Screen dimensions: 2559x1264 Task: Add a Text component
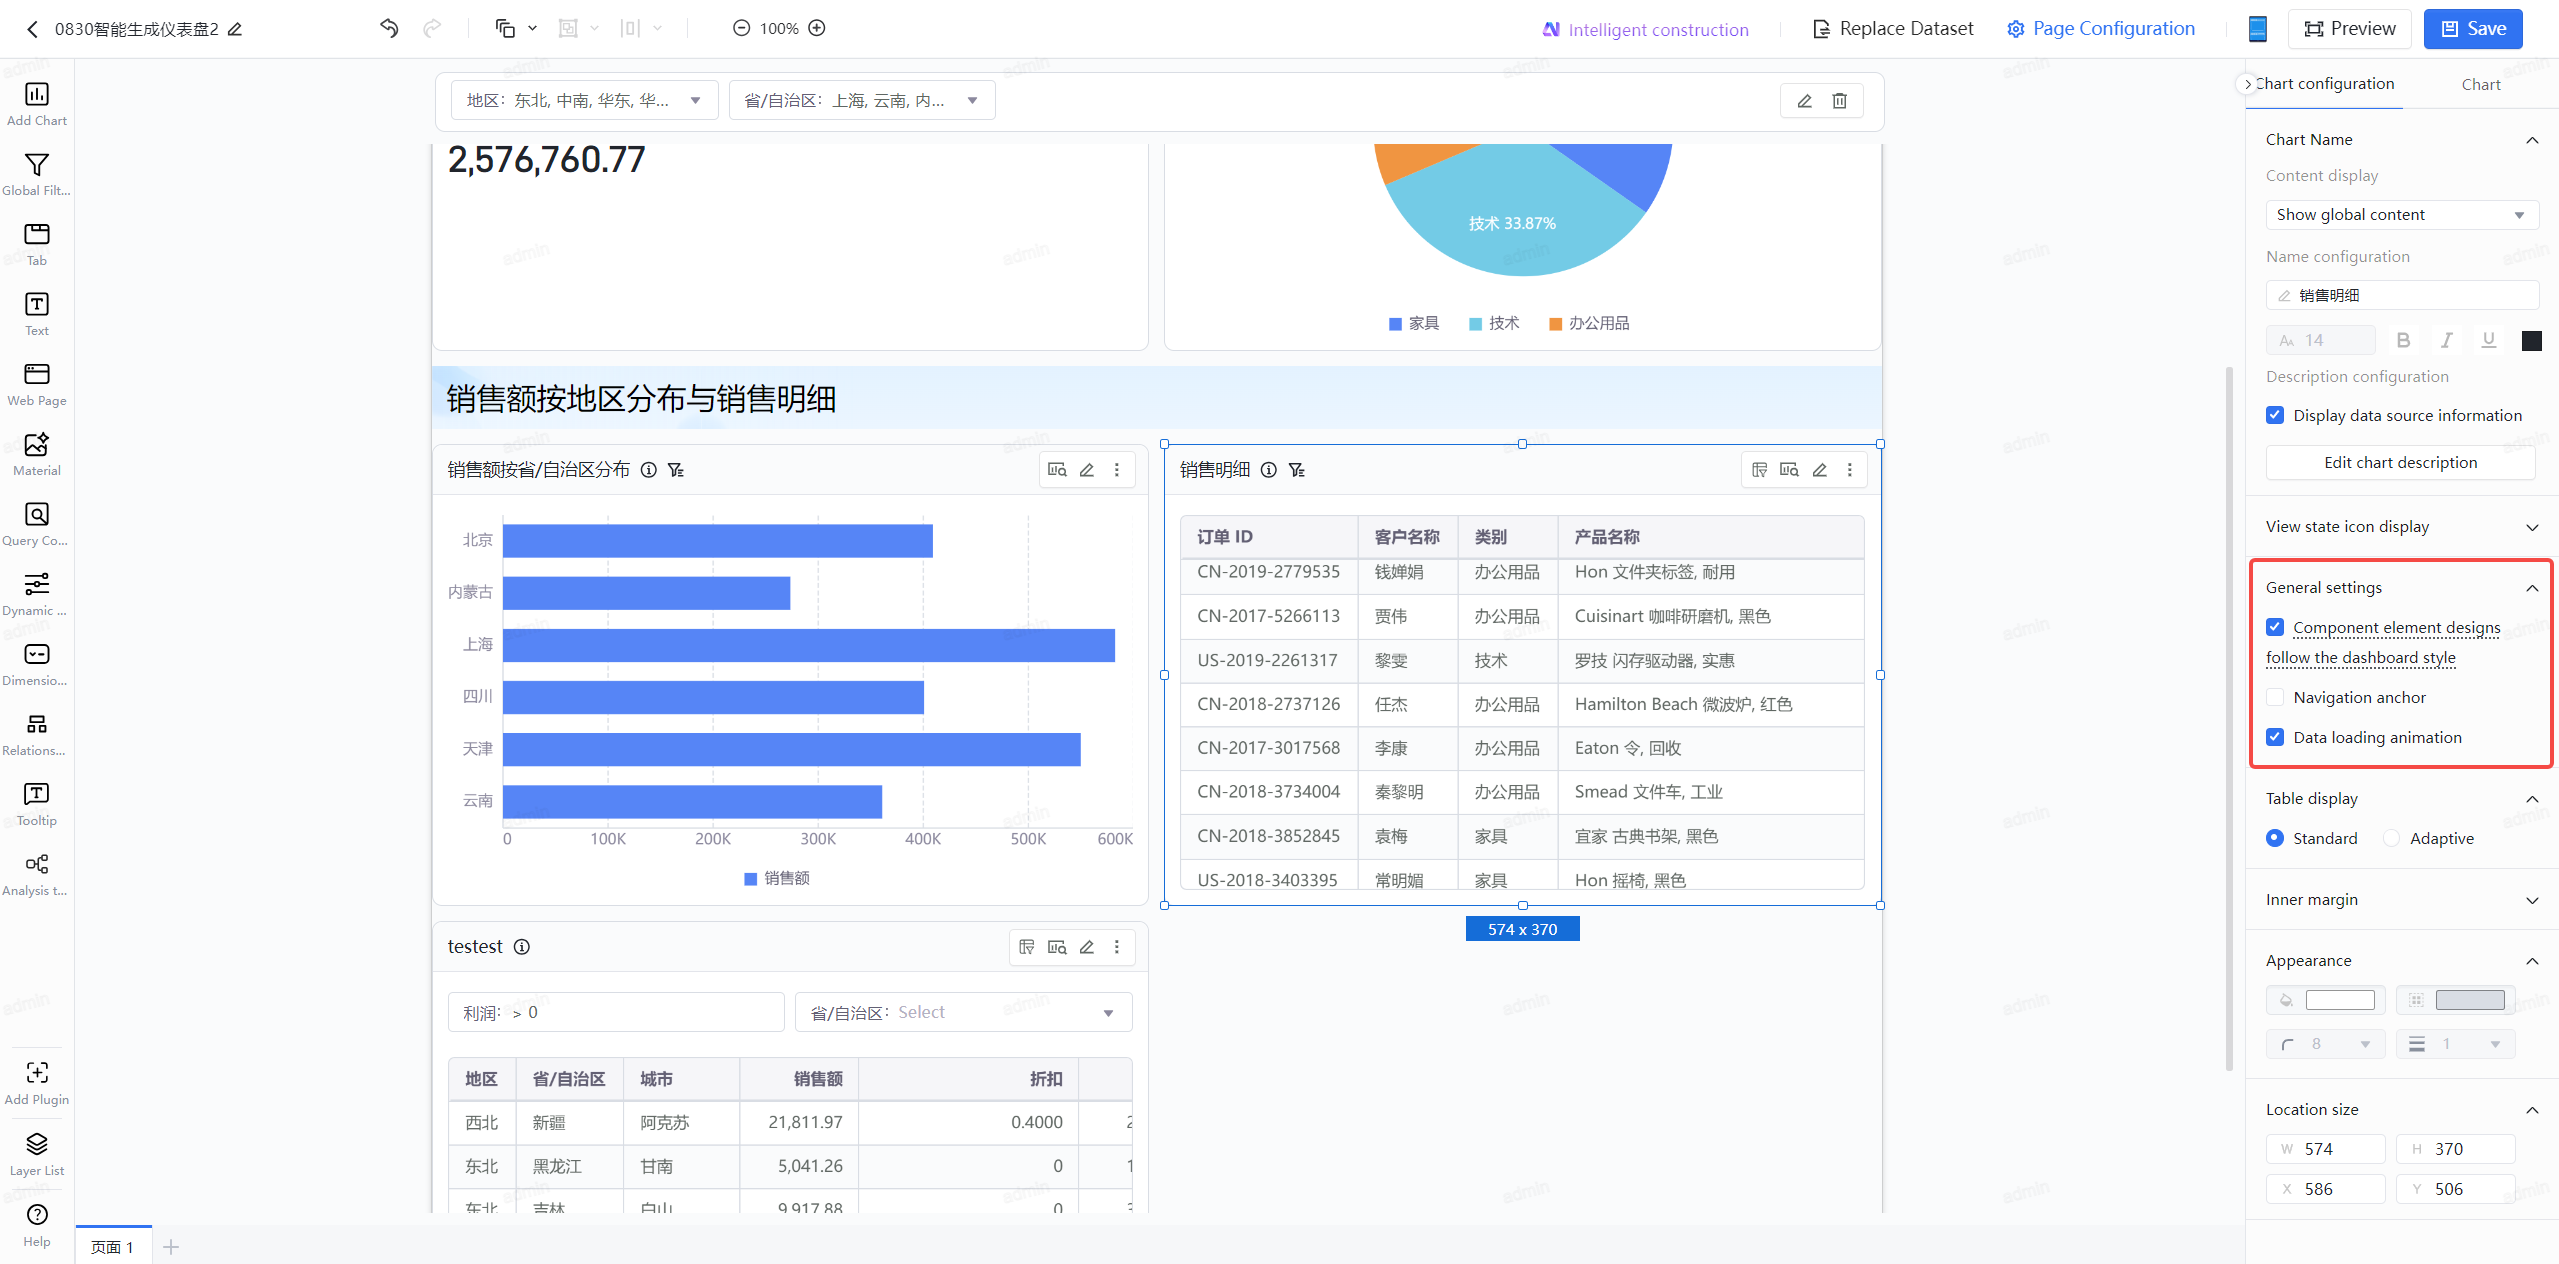(x=37, y=314)
